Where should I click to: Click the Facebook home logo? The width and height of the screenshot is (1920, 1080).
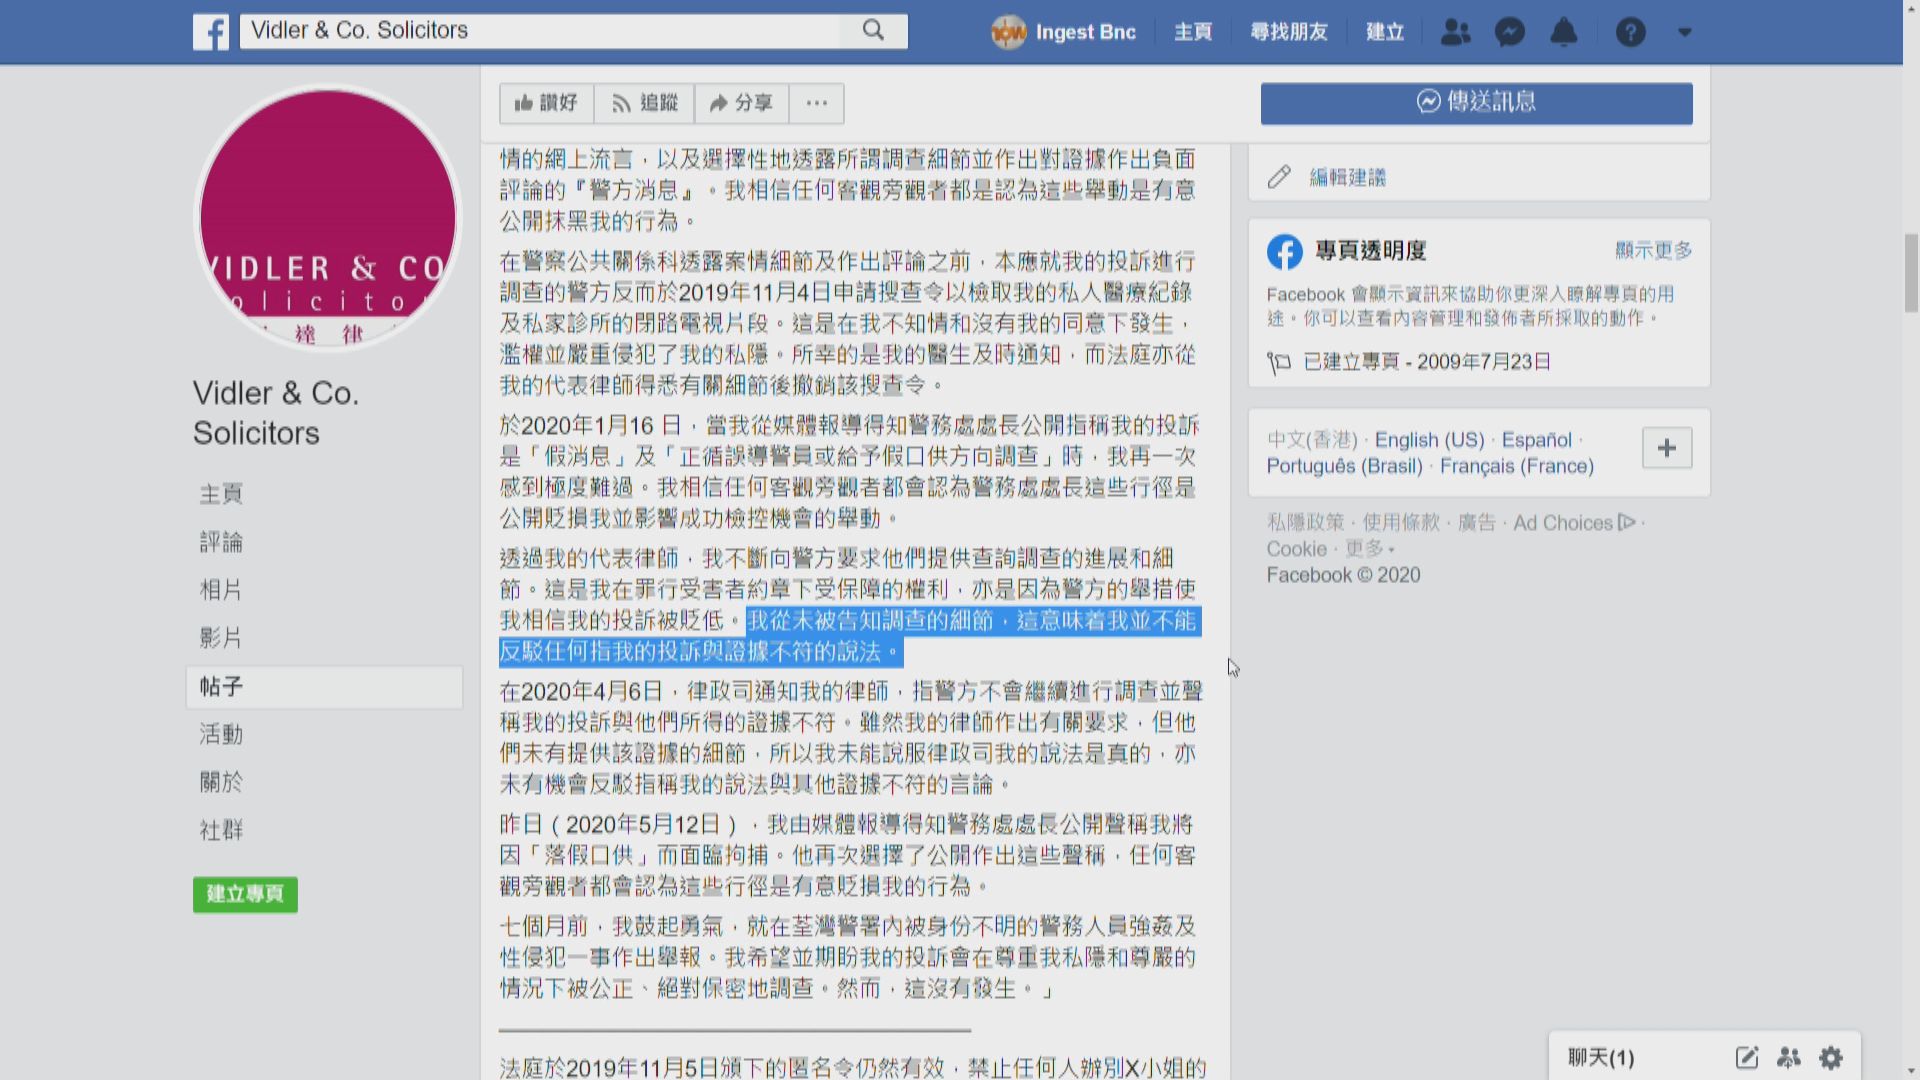point(210,31)
